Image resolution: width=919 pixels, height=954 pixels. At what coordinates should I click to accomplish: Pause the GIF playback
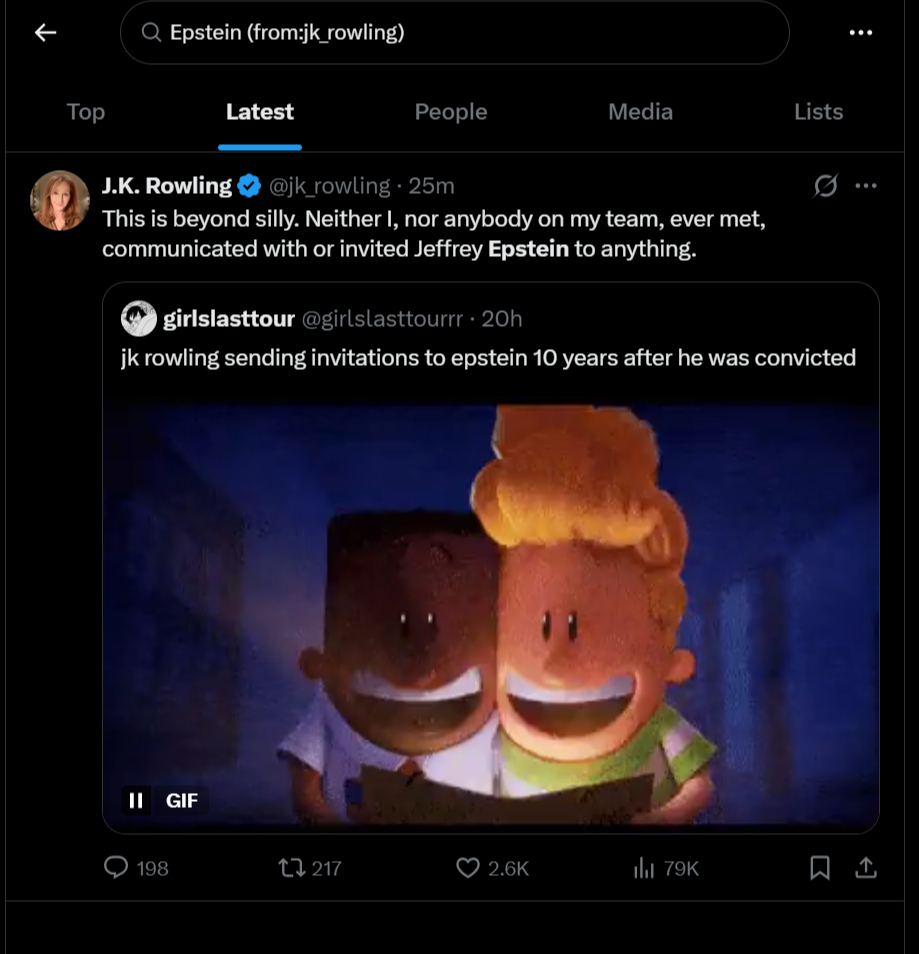[x=136, y=800]
